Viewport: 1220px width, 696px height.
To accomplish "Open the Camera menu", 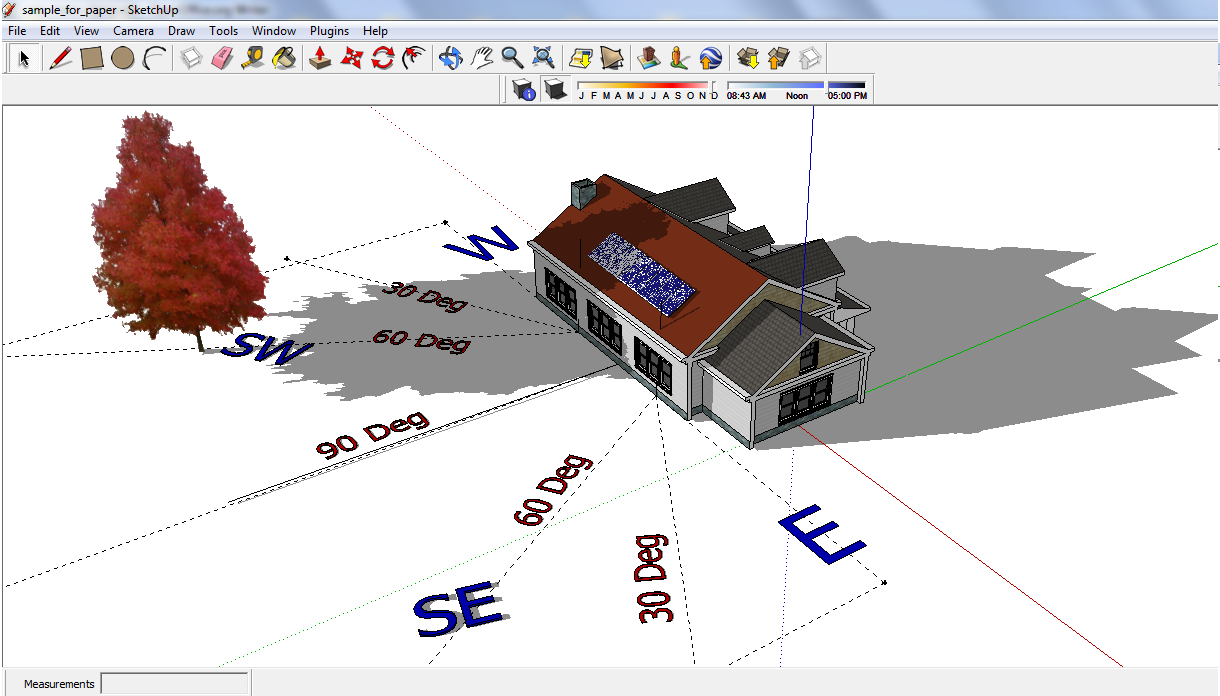I will tap(133, 31).
